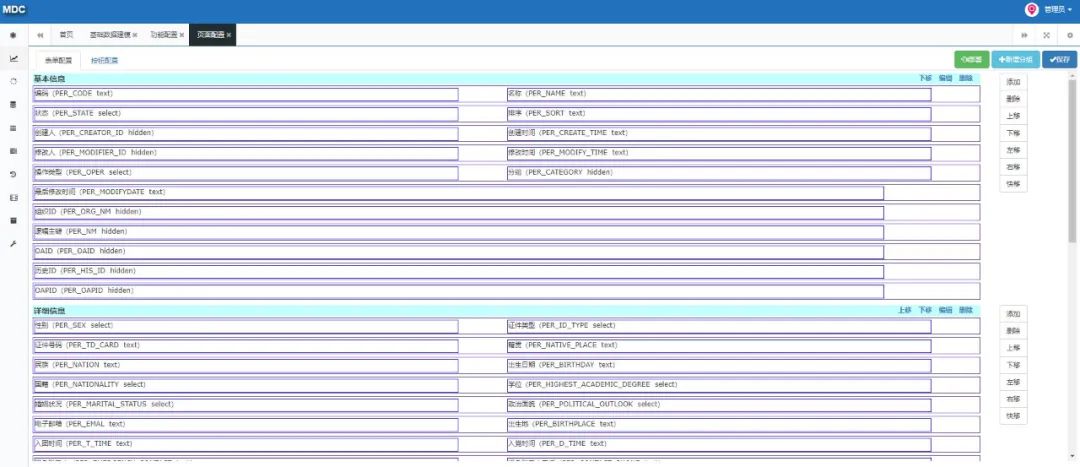Close the 基础数据建模 tab with its x
The image size is (1080, 467).
pyautogui.click(x=135, y=35)
